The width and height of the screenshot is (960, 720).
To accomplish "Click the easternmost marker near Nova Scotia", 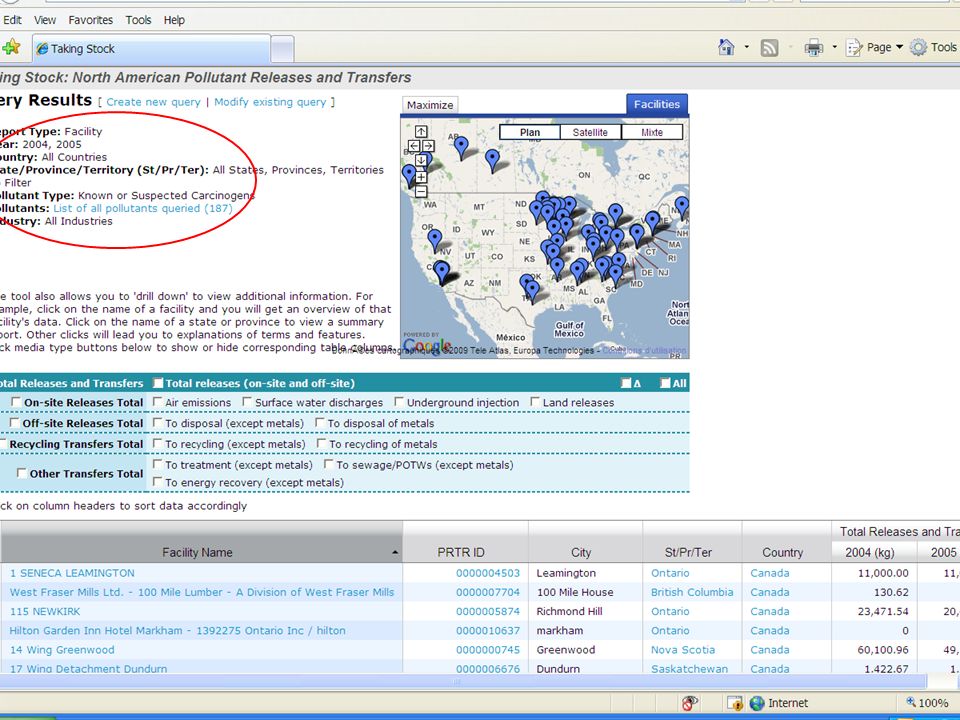I will point(681,208).
